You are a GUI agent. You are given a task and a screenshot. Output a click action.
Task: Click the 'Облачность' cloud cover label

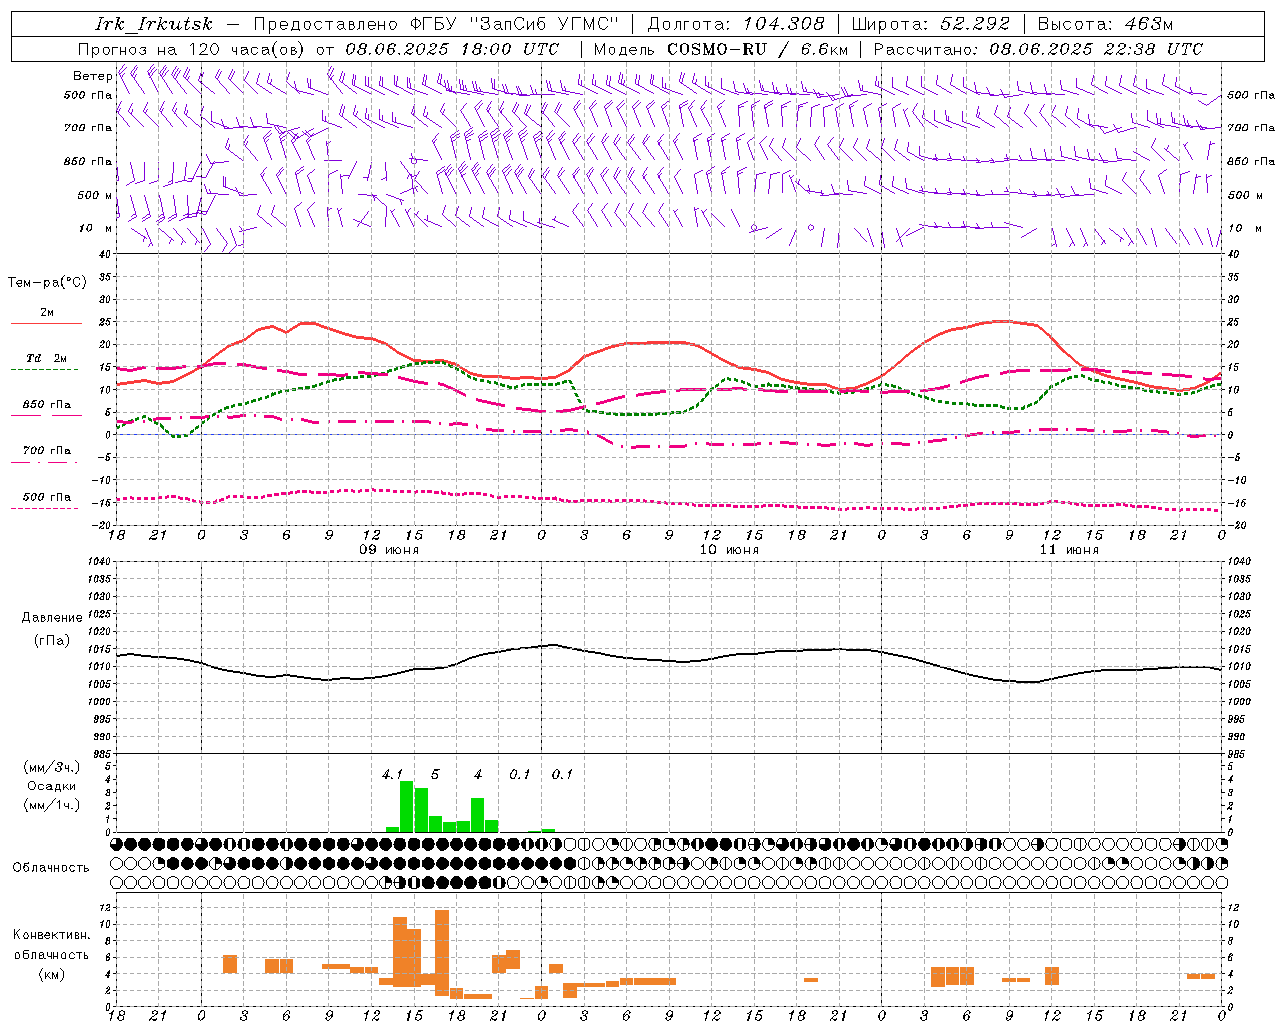(x=51, y=868)
